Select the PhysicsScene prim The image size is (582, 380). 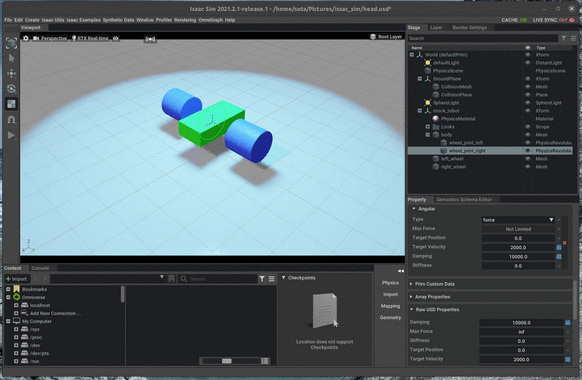click(448, 71)
